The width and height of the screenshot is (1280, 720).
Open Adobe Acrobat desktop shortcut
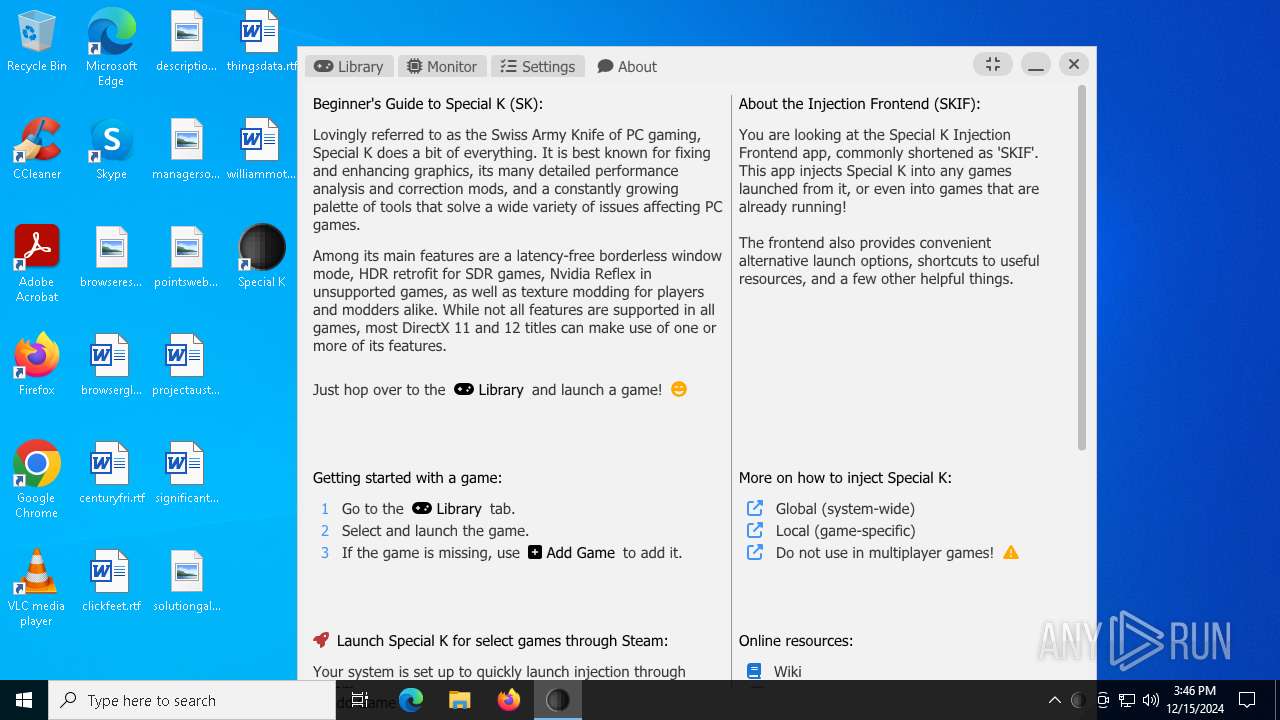[x=37, y=264]
